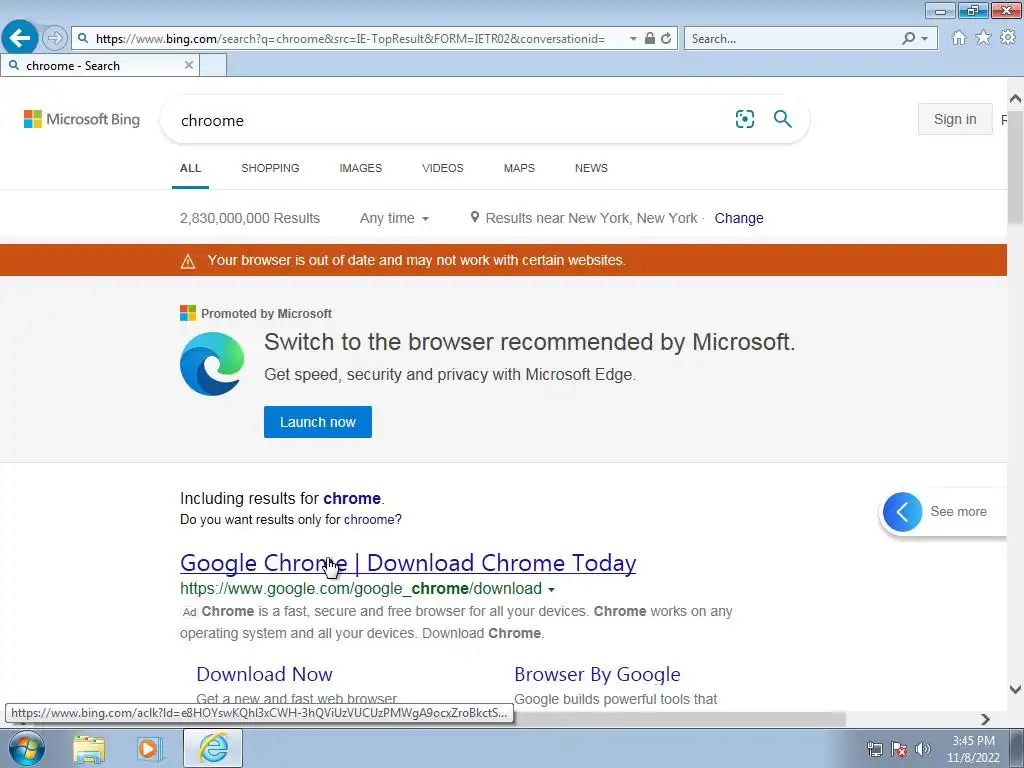Image resolution: width=1024 pixels, height=768 pixels.
Task: Open the address bar autocomplete dropdown arrow
Action: [x=633, y=39]
